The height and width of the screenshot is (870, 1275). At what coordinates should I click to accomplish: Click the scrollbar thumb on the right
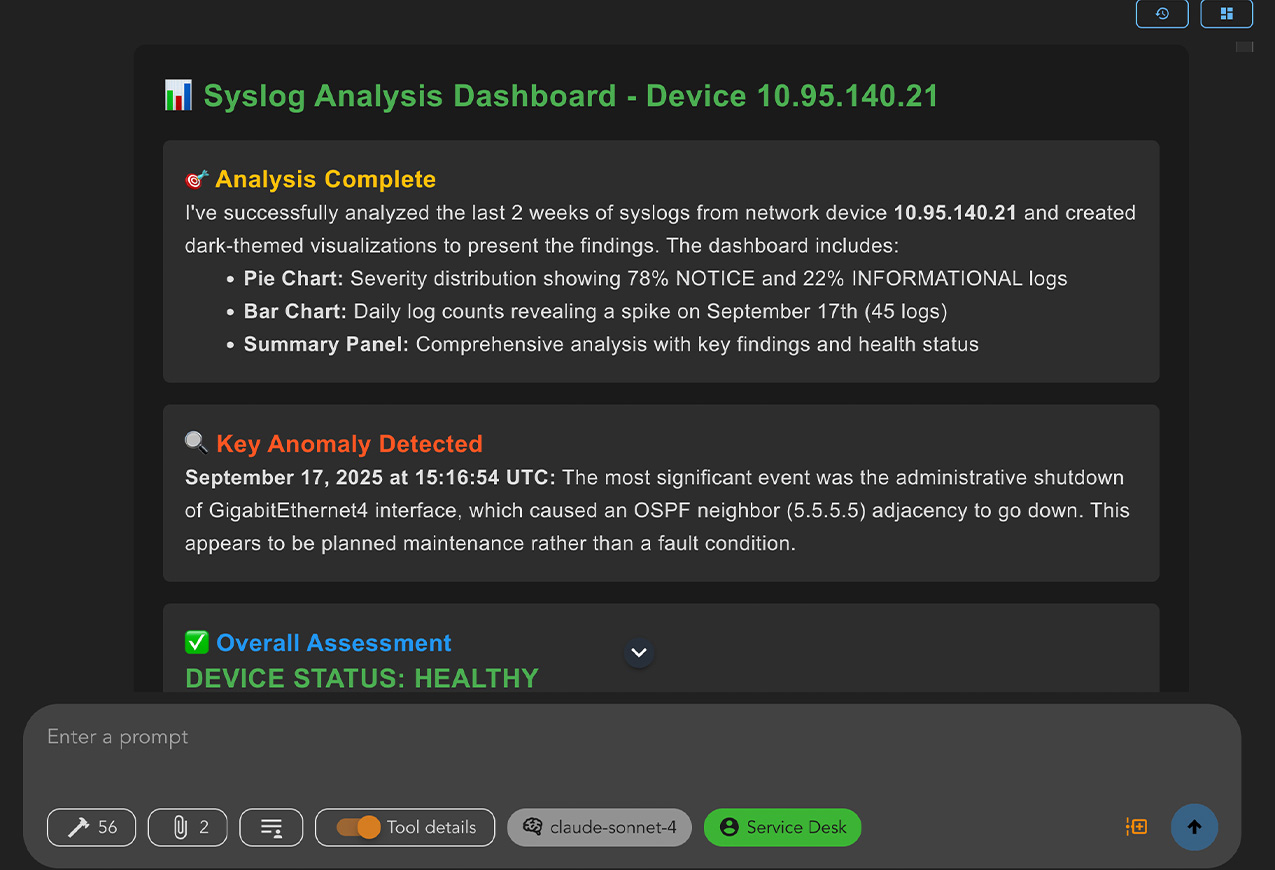coord(1244,46)
